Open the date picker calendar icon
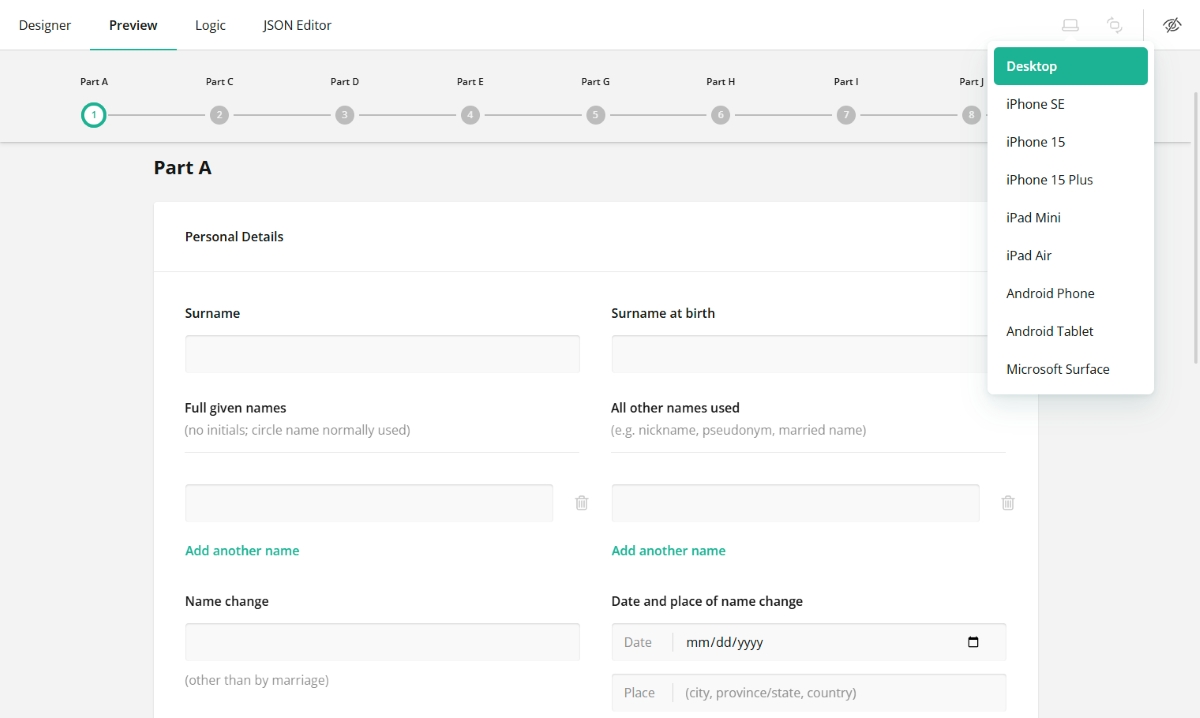Screen dimensions: 1200x718 click(973, 642)
